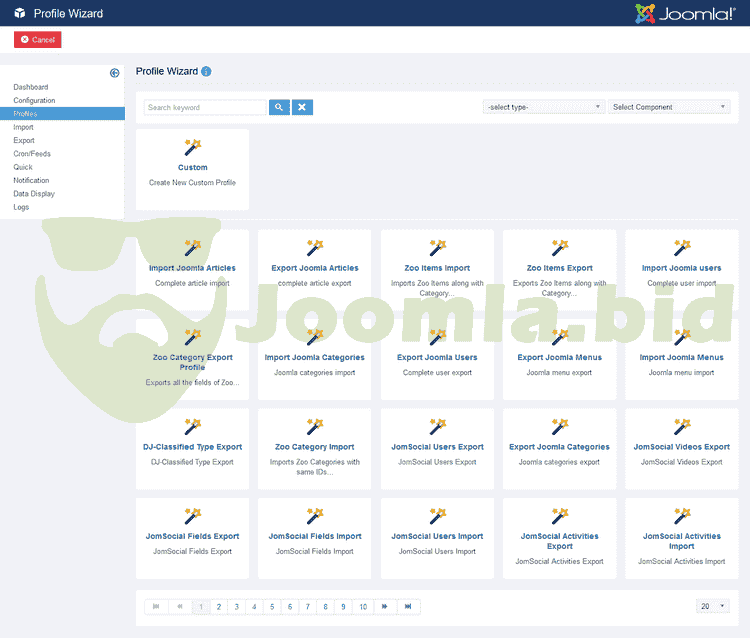750x638 pixels.
Task: Collapse sidebar with the arrow icon
Action: pos(115,73)
